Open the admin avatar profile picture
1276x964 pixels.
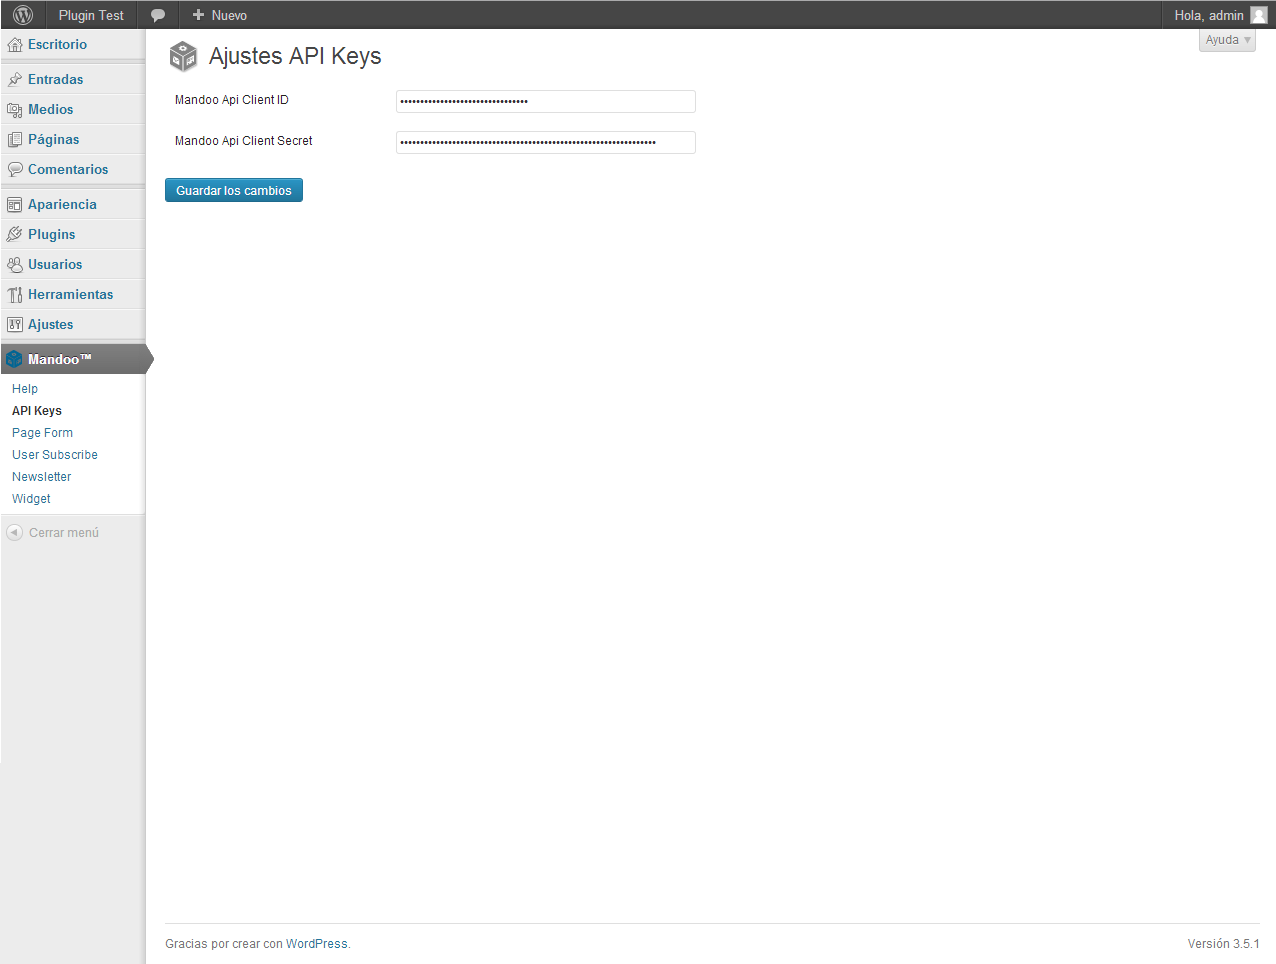click(x=1259, y=15)
